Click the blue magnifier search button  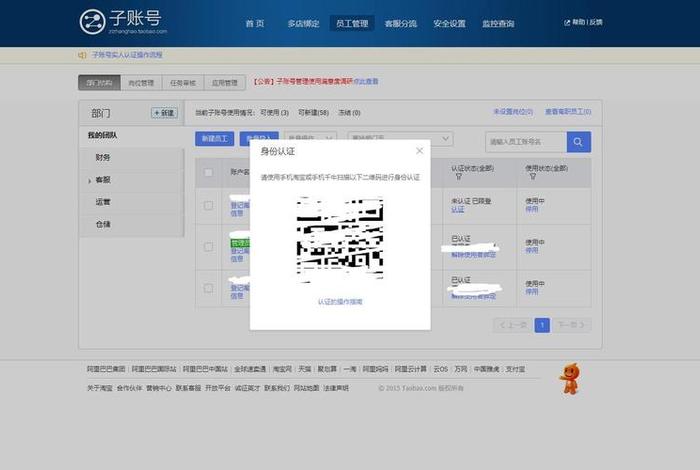click(579, 142)
